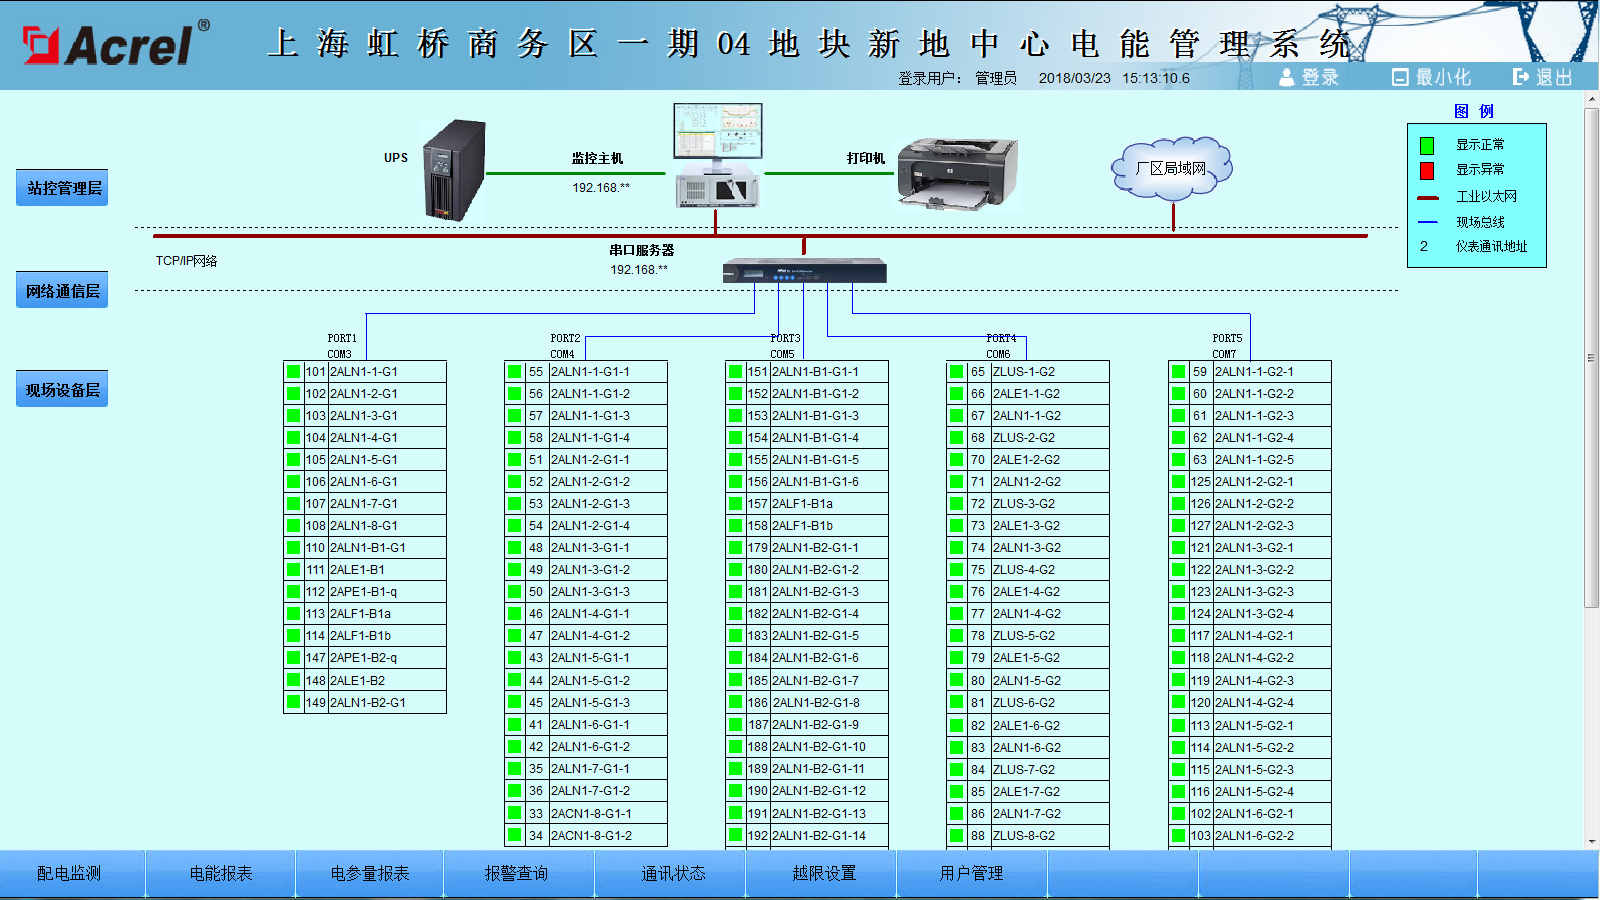Click the vertical scrollbar on the right

click(x=1591, y=360)
